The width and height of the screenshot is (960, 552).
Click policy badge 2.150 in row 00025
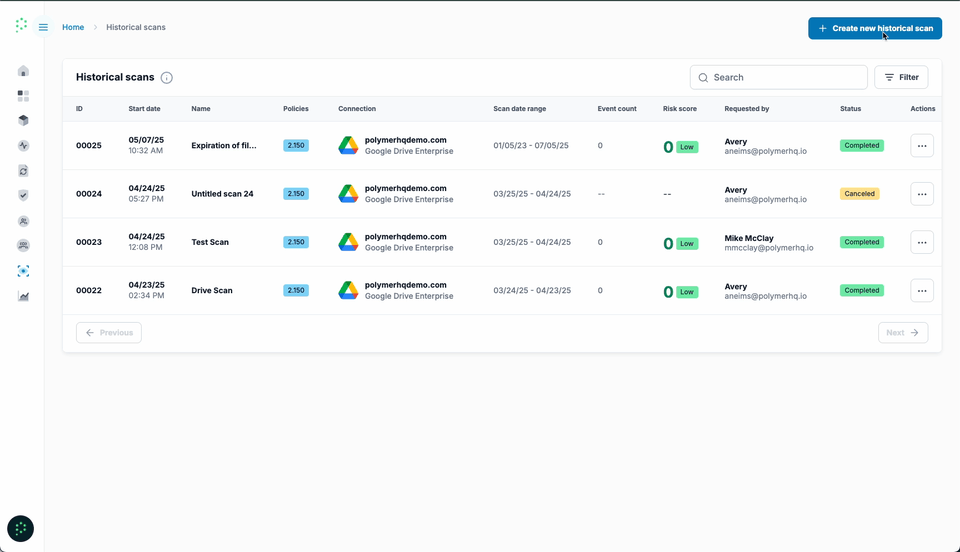click(x=296, y=146)
